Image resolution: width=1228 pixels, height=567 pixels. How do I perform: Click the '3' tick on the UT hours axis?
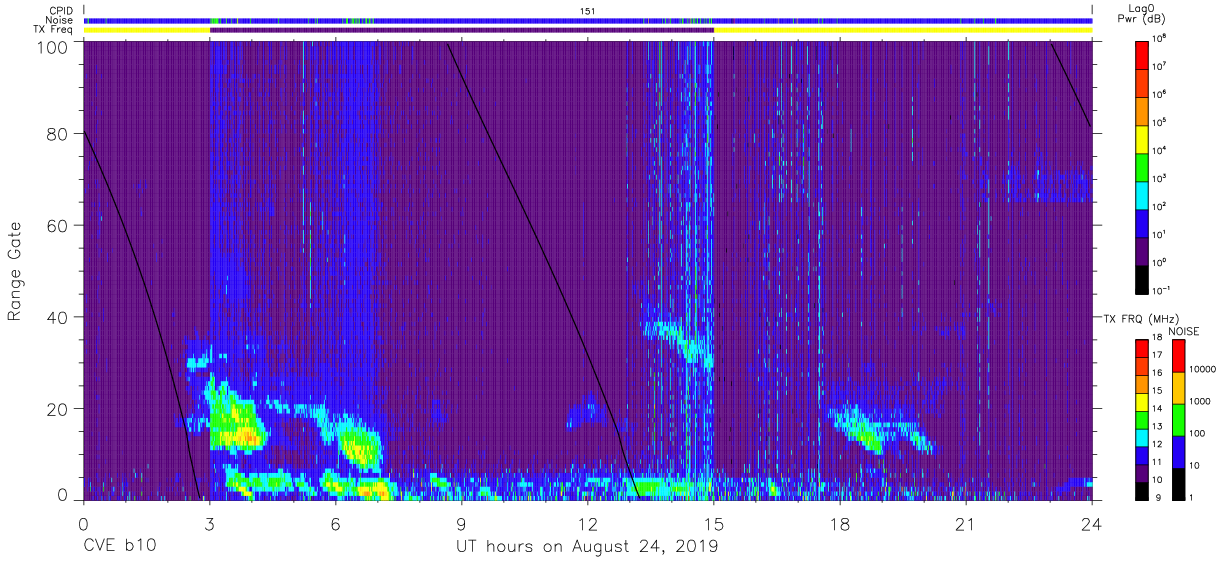tap(210, 524)
